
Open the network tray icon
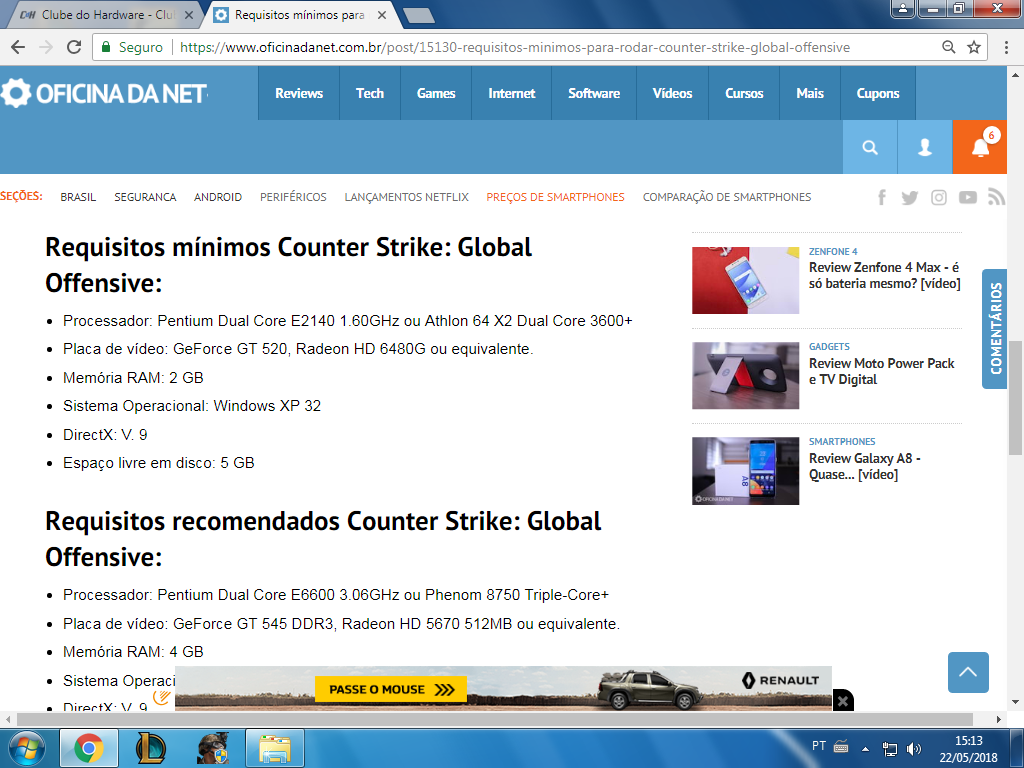coord(889,748)
